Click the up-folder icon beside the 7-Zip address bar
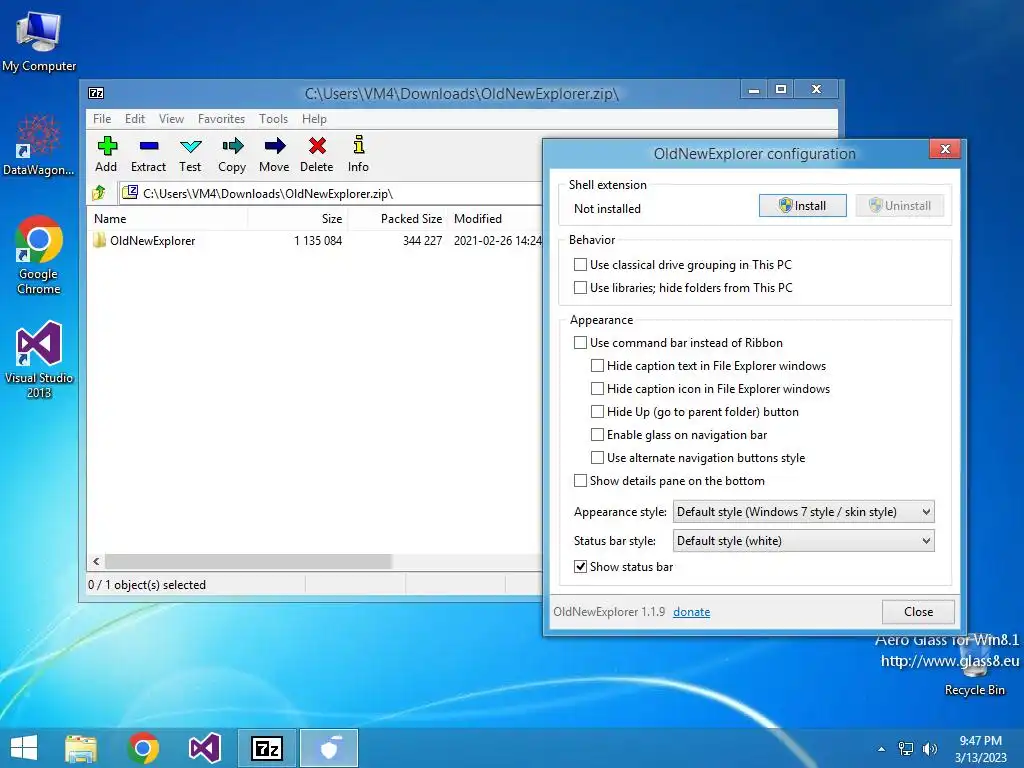The width and height of the screenshot is (1024, 768). tap(99, 193)
